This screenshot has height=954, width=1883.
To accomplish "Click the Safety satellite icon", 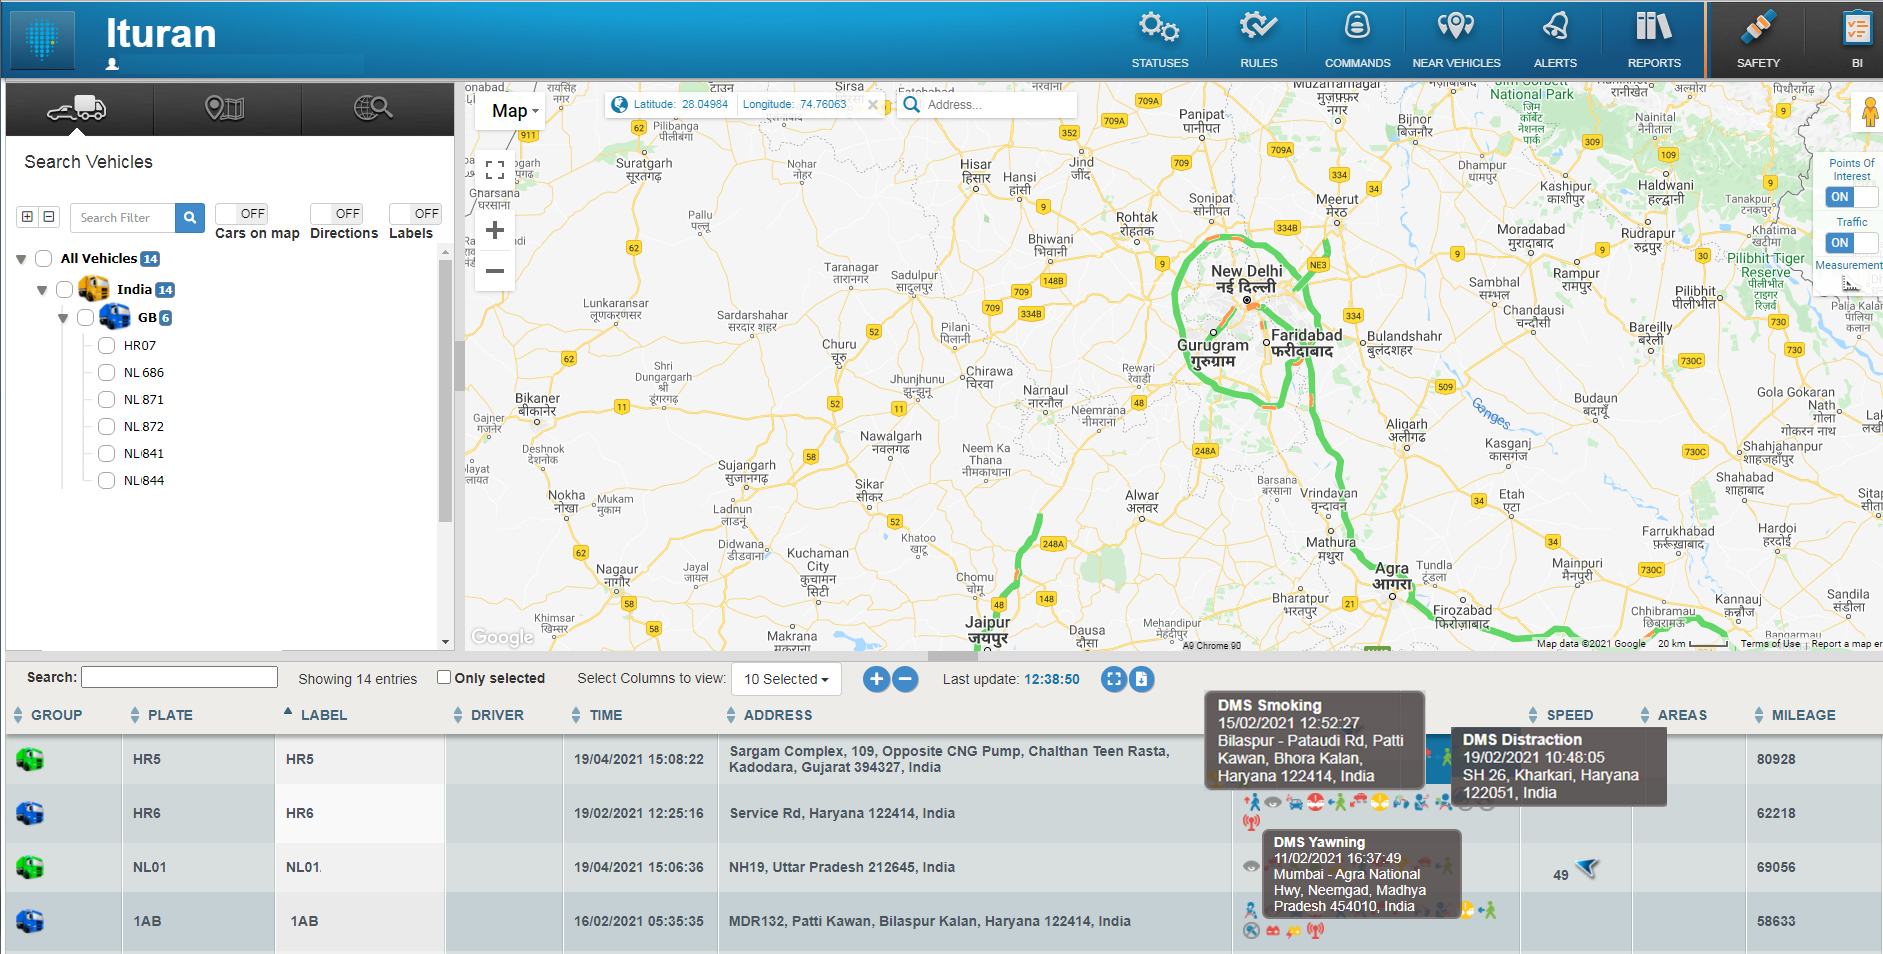I will 1758,28.
